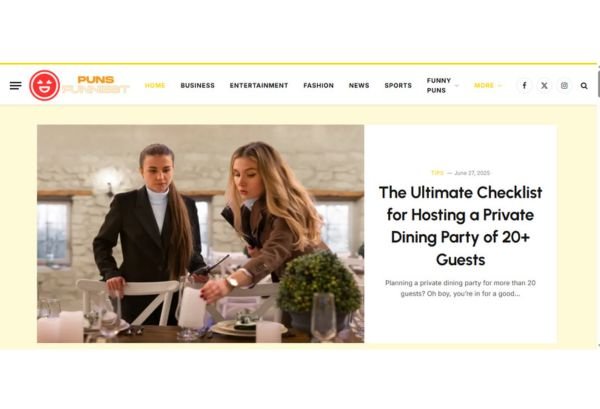Screen dimensions: 600x409
Task: Open the featured image of two women
Action: tap(201, 233)
